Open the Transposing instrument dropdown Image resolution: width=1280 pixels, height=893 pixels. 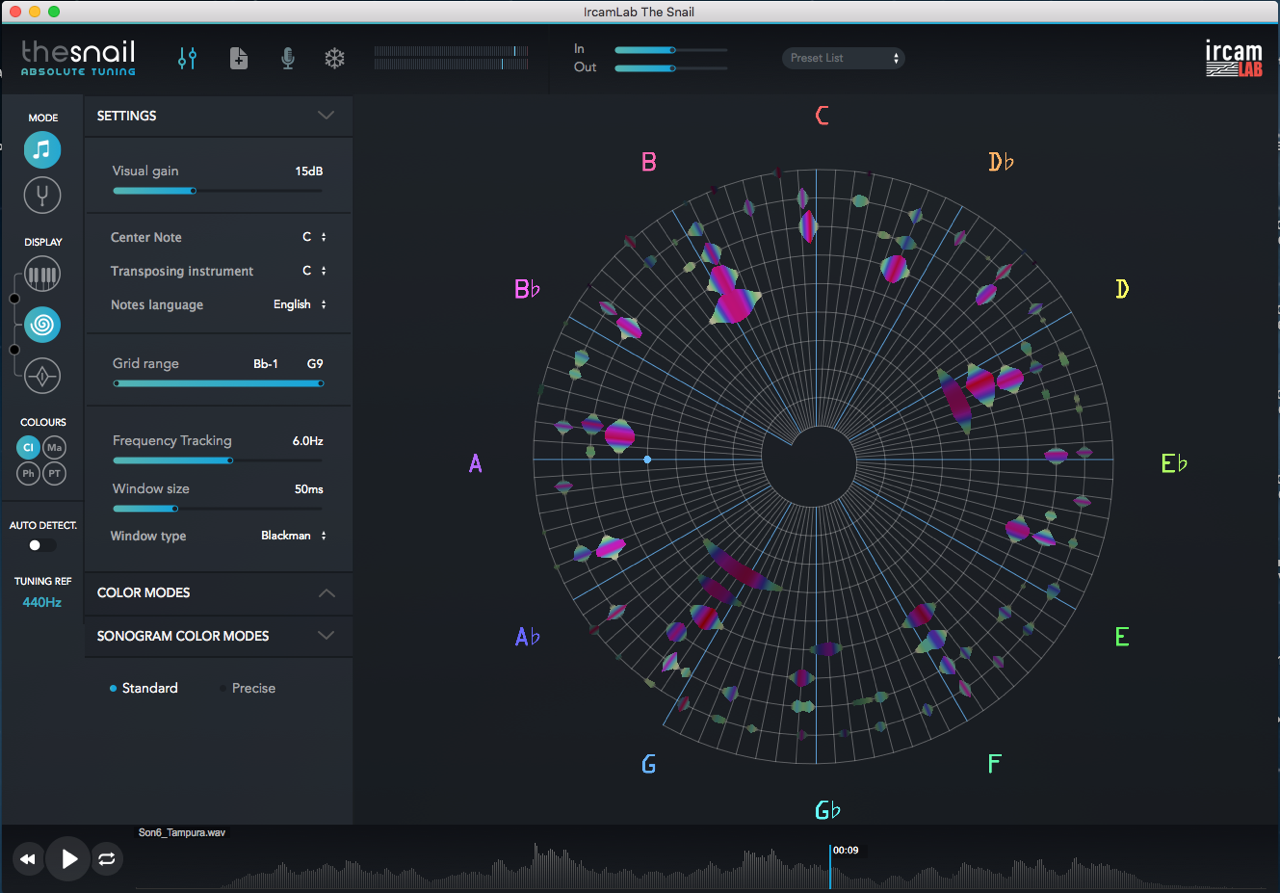[315, 271]
